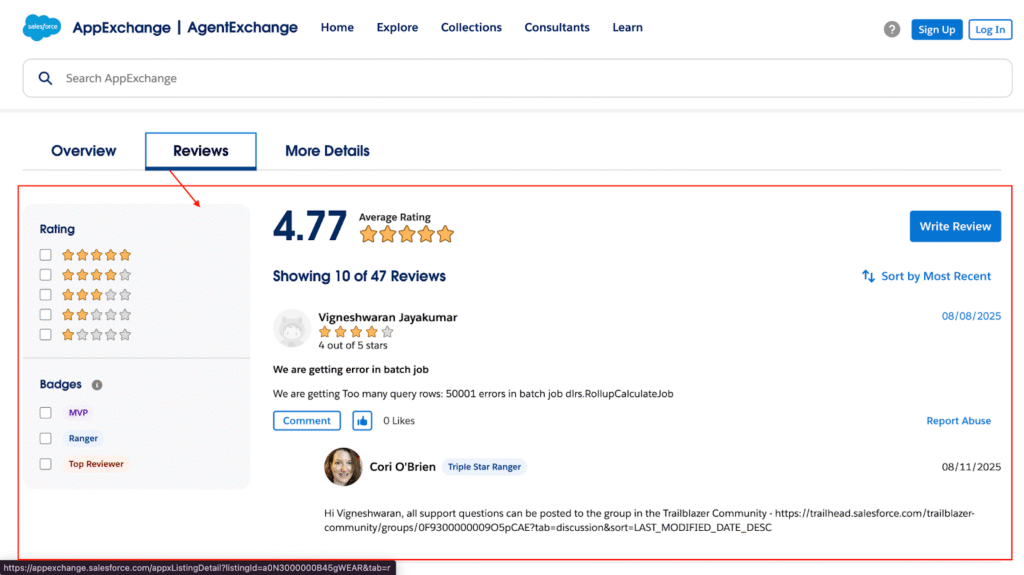Click the Write Review button
Screen dimensions: 1024x575
point(955,226)
